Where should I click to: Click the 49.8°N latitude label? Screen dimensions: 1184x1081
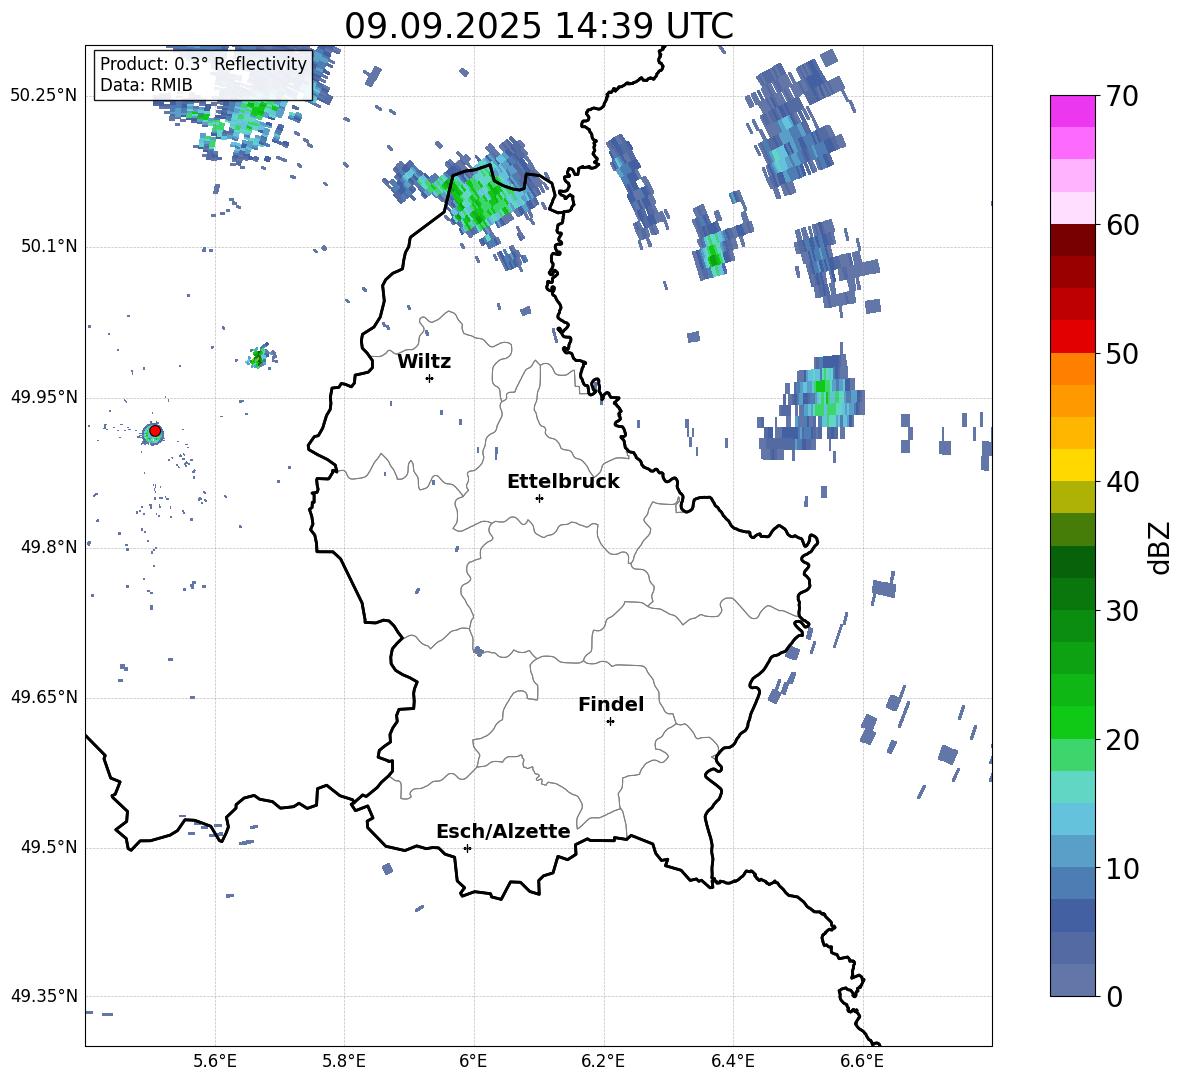pos(49,547)
